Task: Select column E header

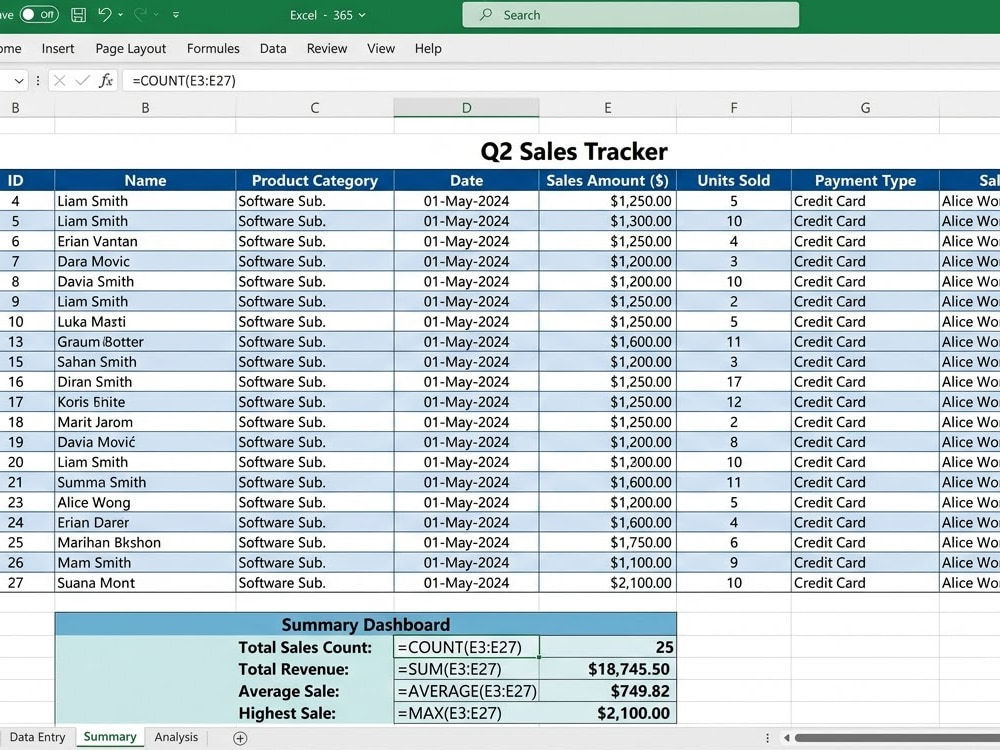Action: [x=608, y=108]
